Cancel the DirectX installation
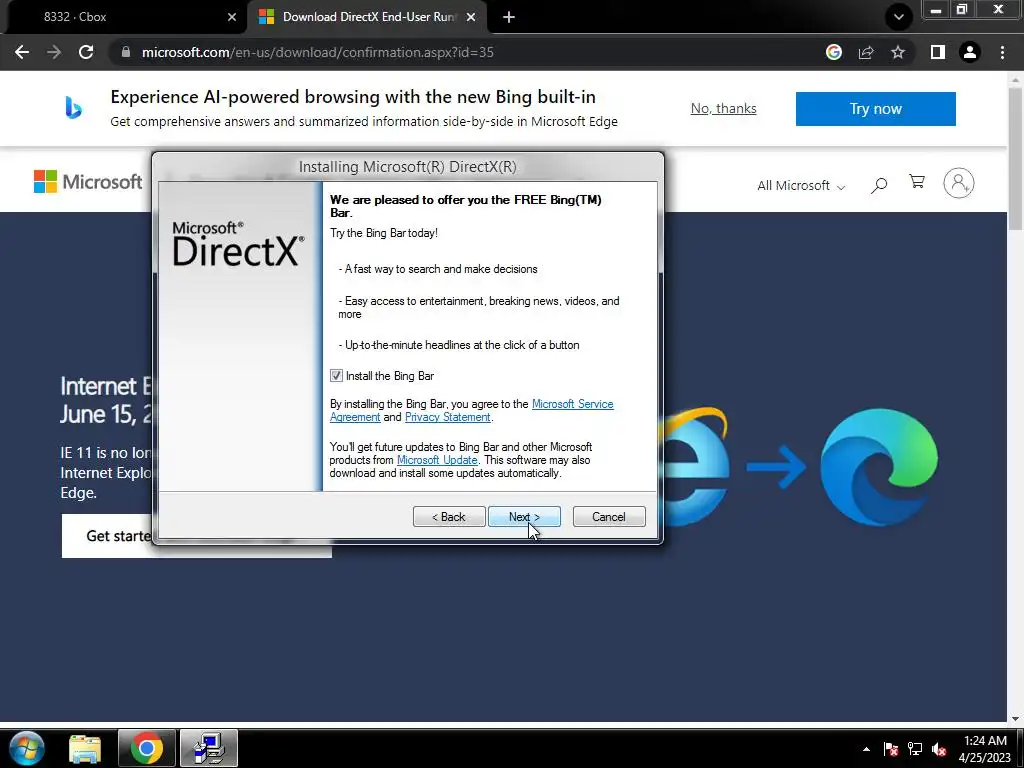Image resolution: width=1024 pixels, height=768 pixels. tap(609, 517)
